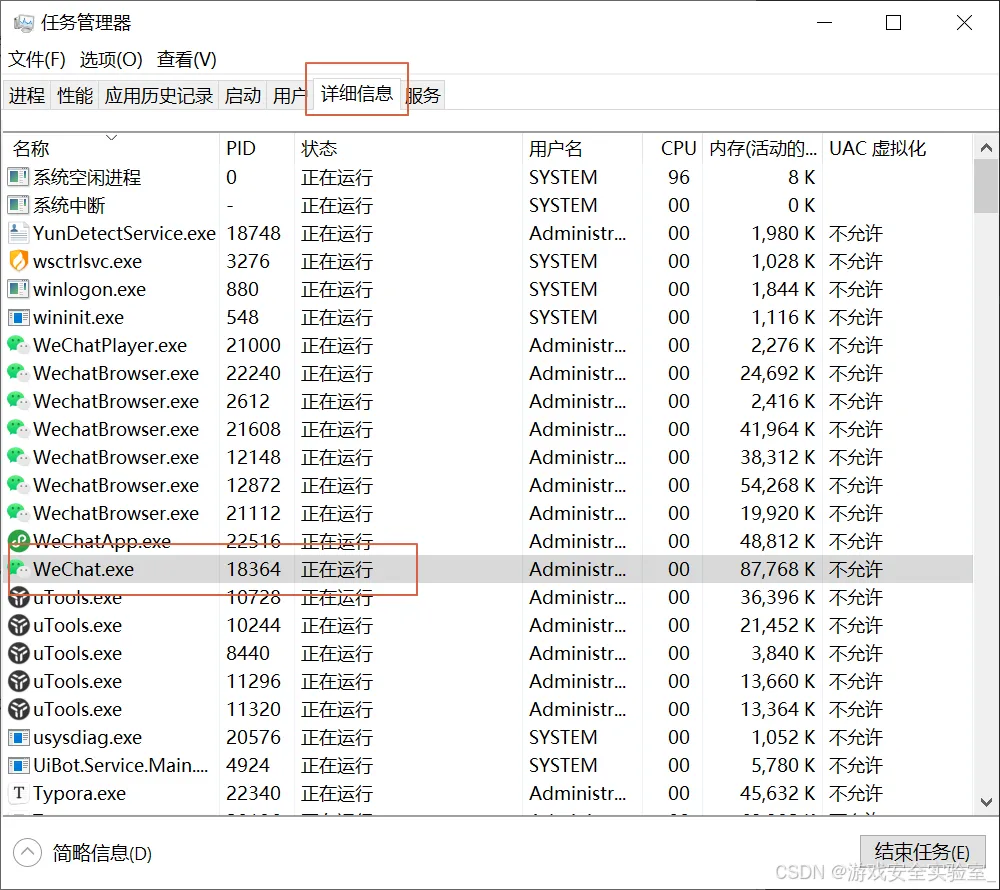The width and height of the screenshot is (1000, 890).
Task: Switch to the 启动 tab
Action: pos(243,96)
